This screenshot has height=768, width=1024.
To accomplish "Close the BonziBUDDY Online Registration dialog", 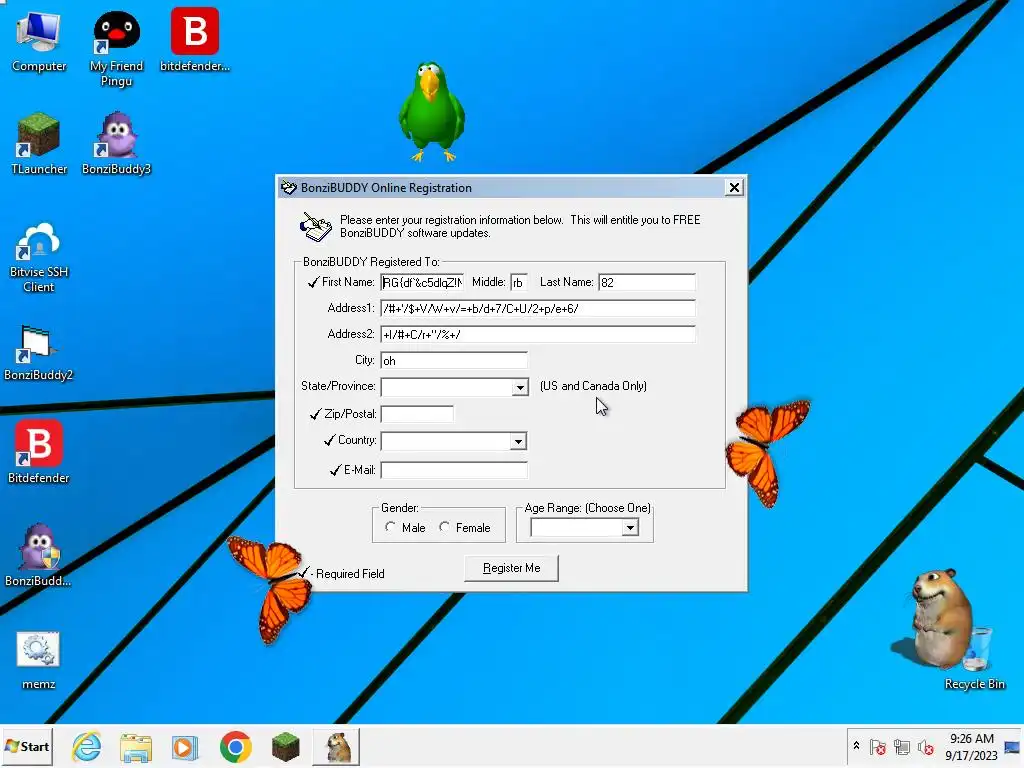I will tap(734, 187).
